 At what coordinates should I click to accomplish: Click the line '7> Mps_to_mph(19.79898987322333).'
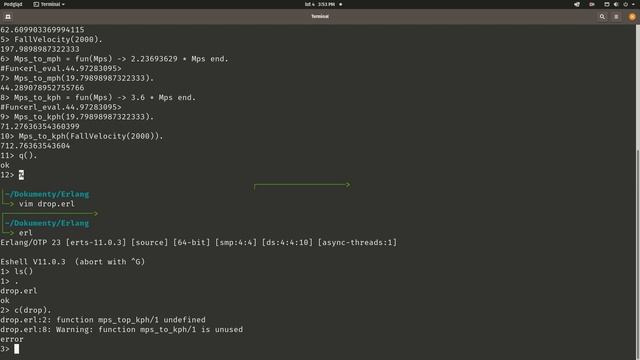pos(77,78)
